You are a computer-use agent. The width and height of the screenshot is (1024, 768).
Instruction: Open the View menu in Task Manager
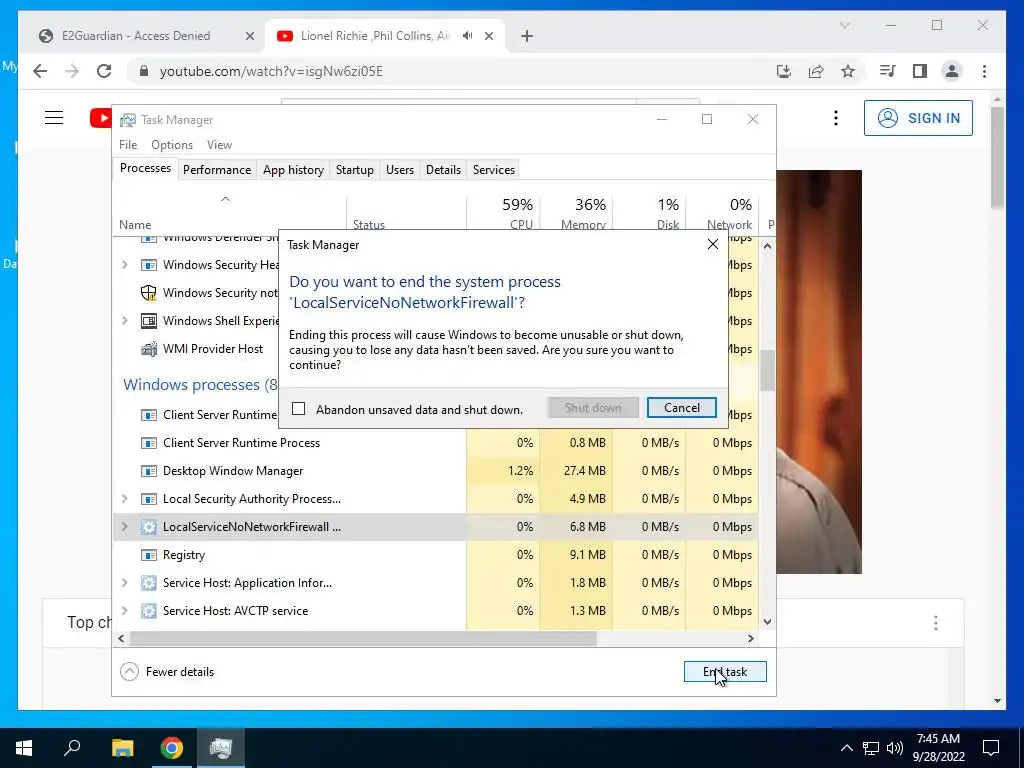(x=219, y=145)
